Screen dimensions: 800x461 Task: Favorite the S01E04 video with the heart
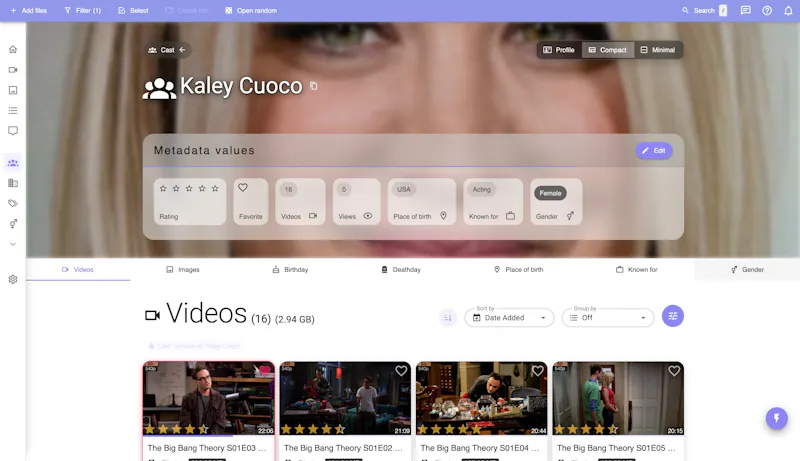pyautogui.click(x=538, y=371)
